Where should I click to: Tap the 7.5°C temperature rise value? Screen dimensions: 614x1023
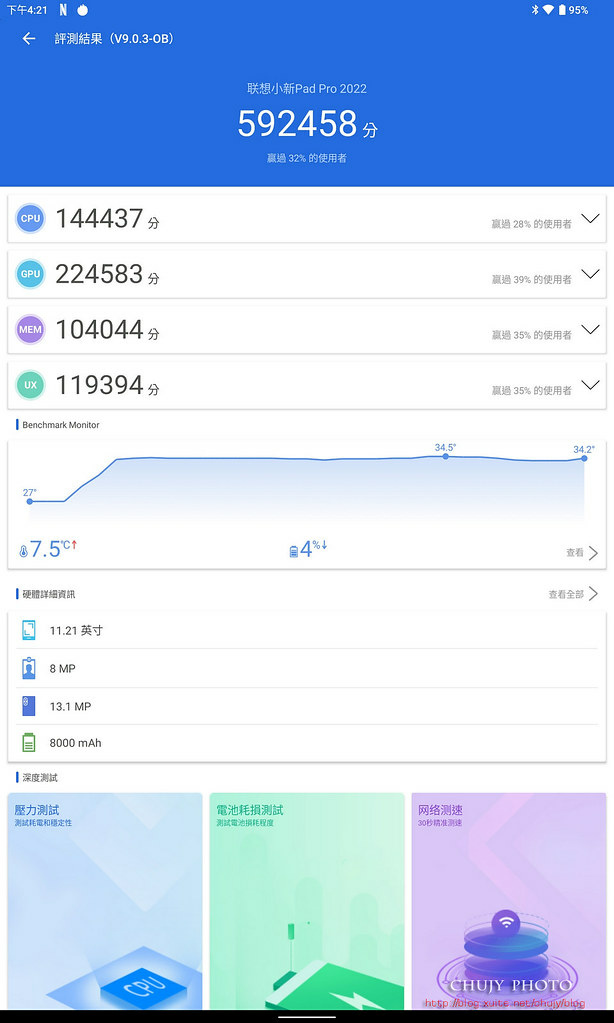tap(54, 549)
